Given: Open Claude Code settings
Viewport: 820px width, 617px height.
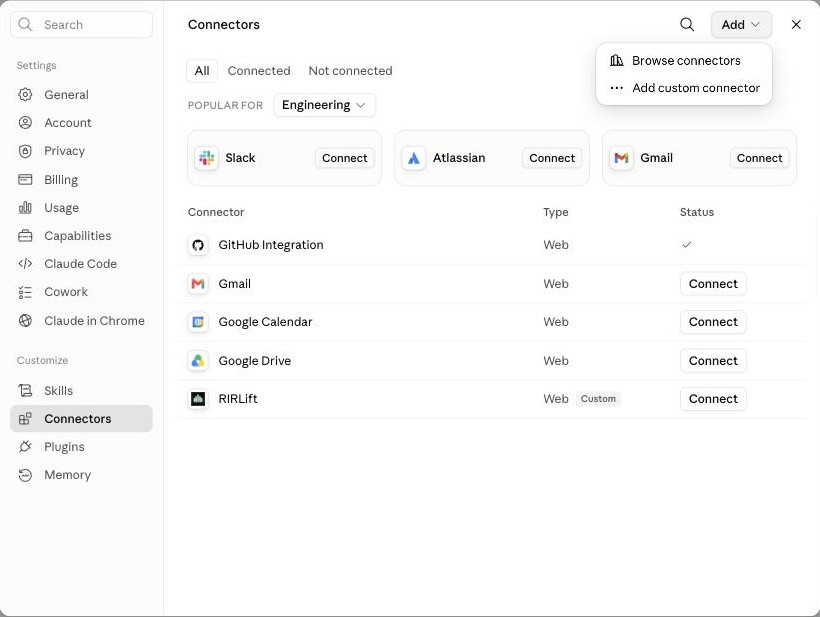Looking at the screenshot, I should tap(82, 264).
